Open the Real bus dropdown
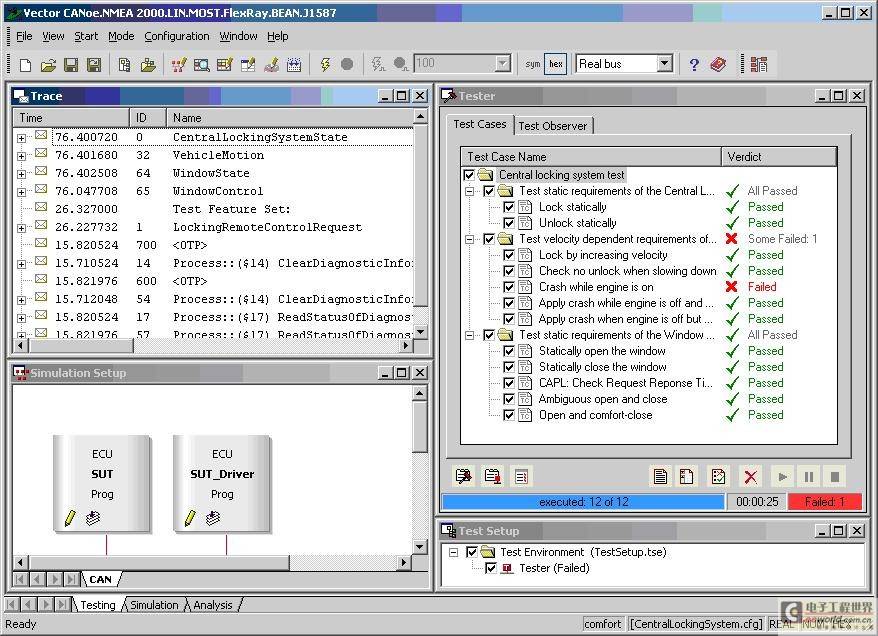The width and height of the screenshot is (878, 636). tap(664, 64)
